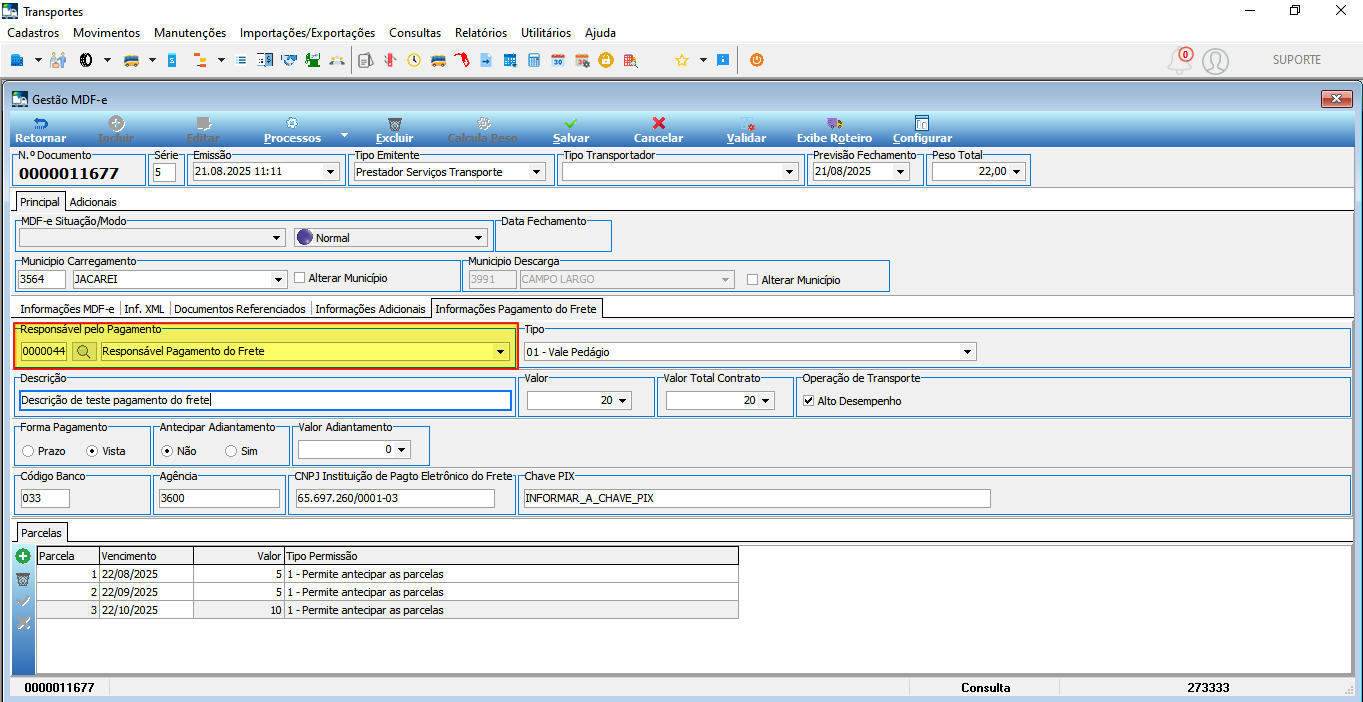Expand the Municipio Carregamento JACAREI dropdown
The image size is (1363, 702).
[278, 279]
